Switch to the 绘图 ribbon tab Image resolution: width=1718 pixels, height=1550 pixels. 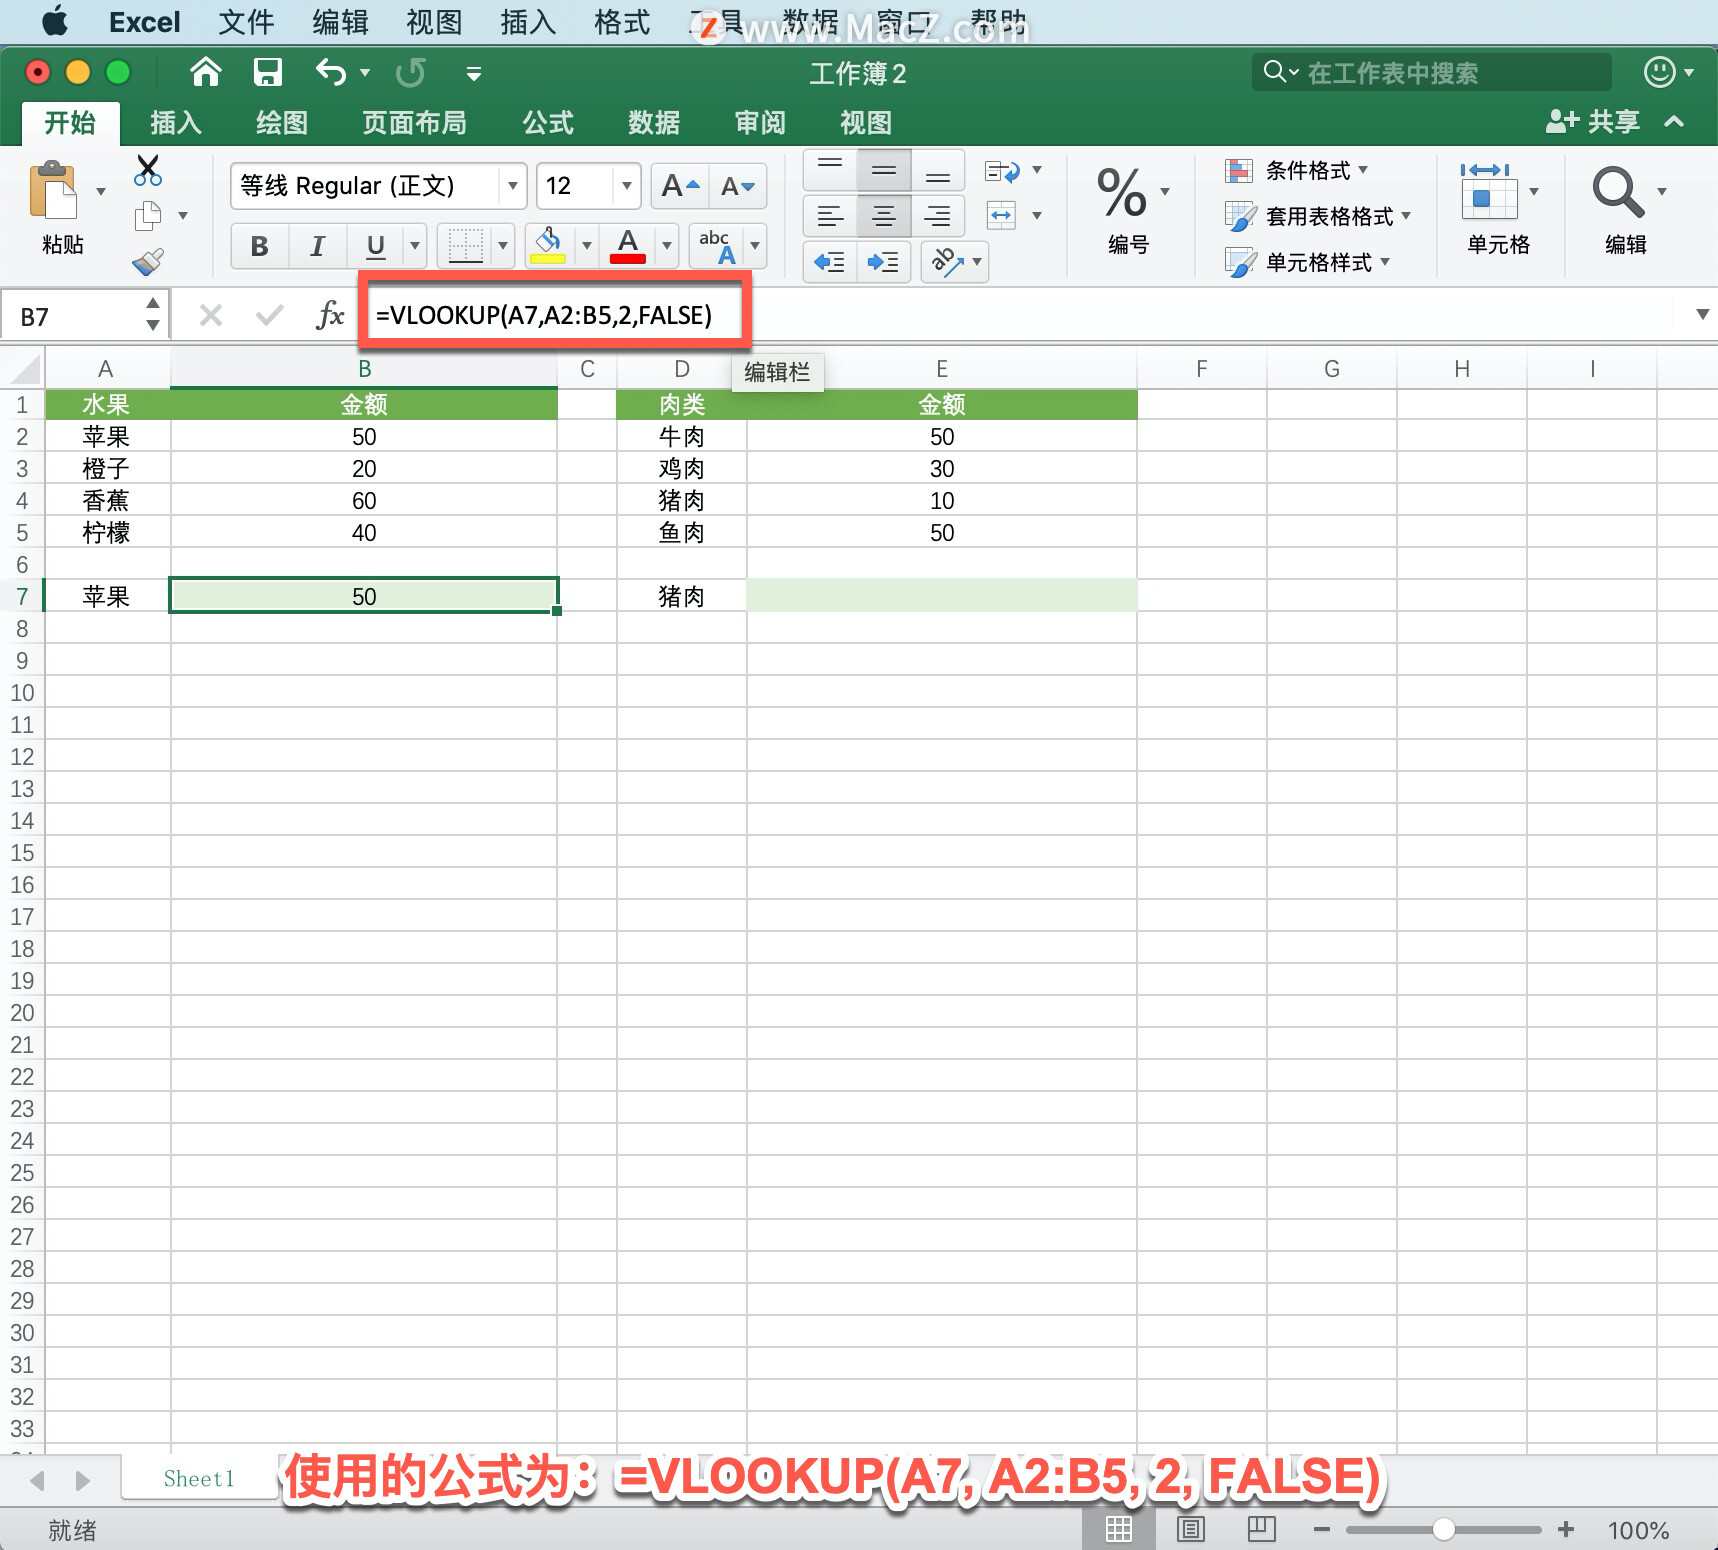(x=282, y=123)
